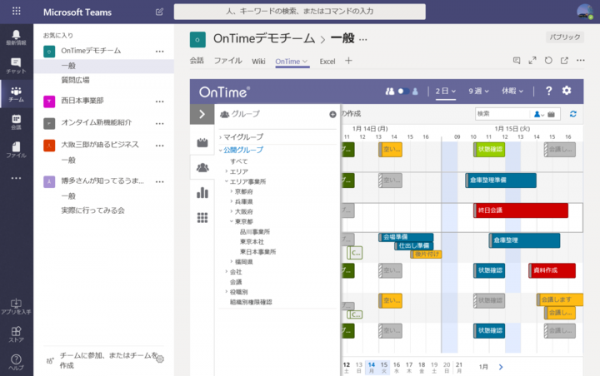600x376 pixels.
Task: Collapse the side panel with the arrow
Action: [202, 114]
